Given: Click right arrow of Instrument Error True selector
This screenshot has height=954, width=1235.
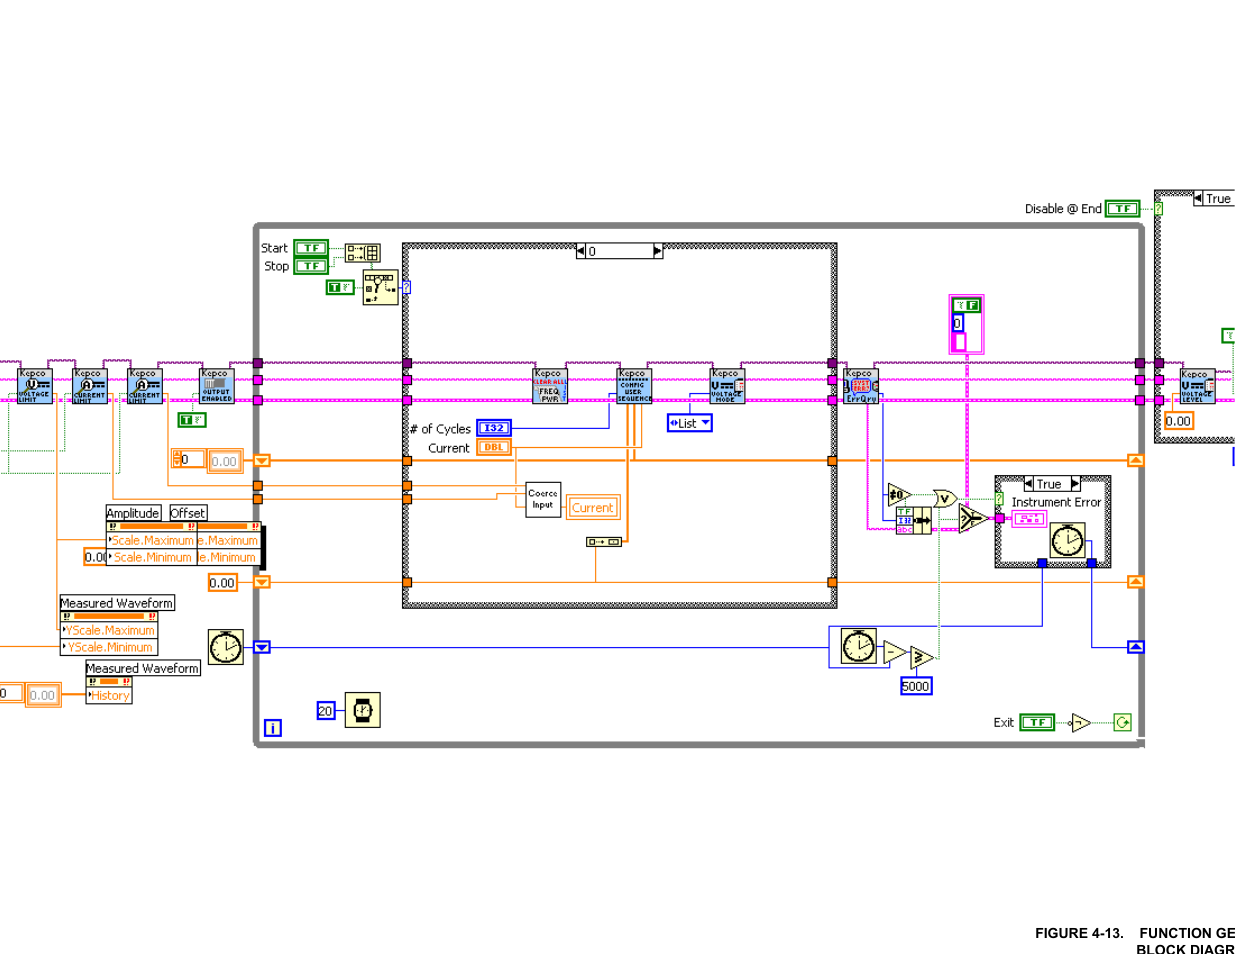Looking at the screenshot, I should click(1076, 484).
